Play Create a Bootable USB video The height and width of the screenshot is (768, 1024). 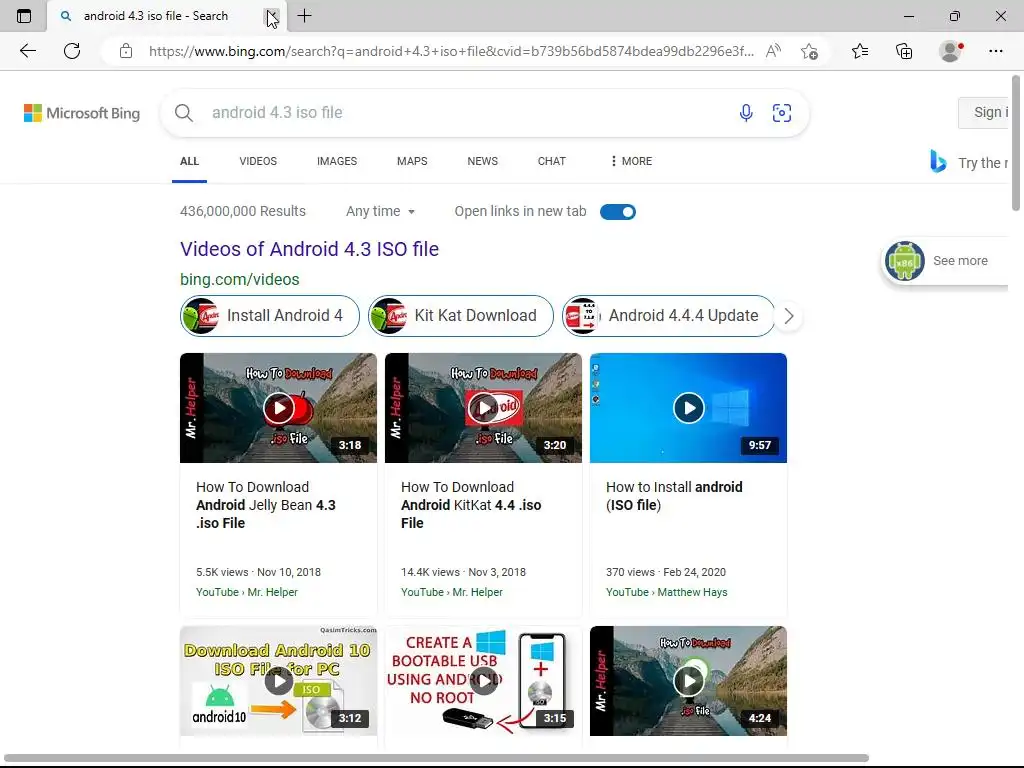click(x=483, y=681)
